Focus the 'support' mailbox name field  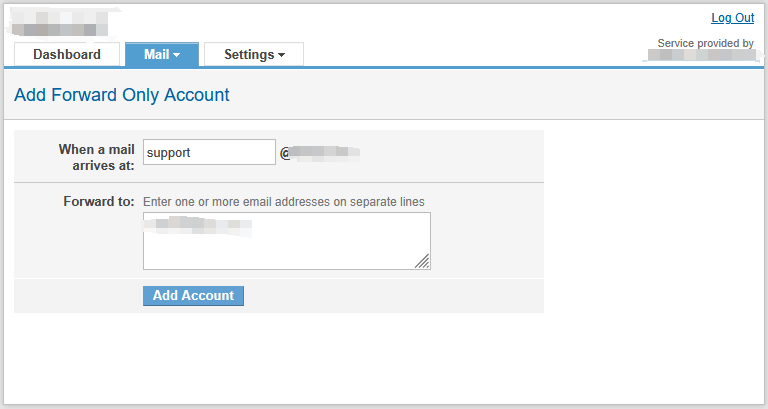tap(209, 152)
